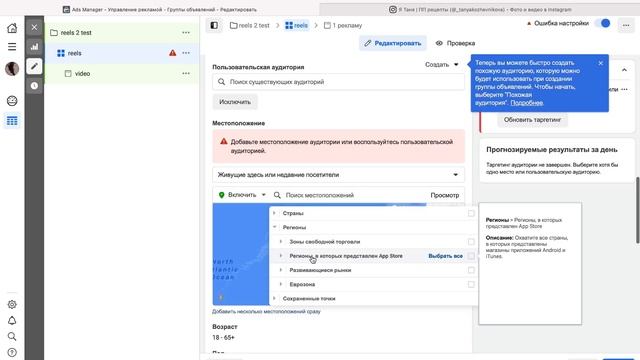The image size is (640, 360).
Task: Switch to the Проверка tab
Action: point(455,43)
